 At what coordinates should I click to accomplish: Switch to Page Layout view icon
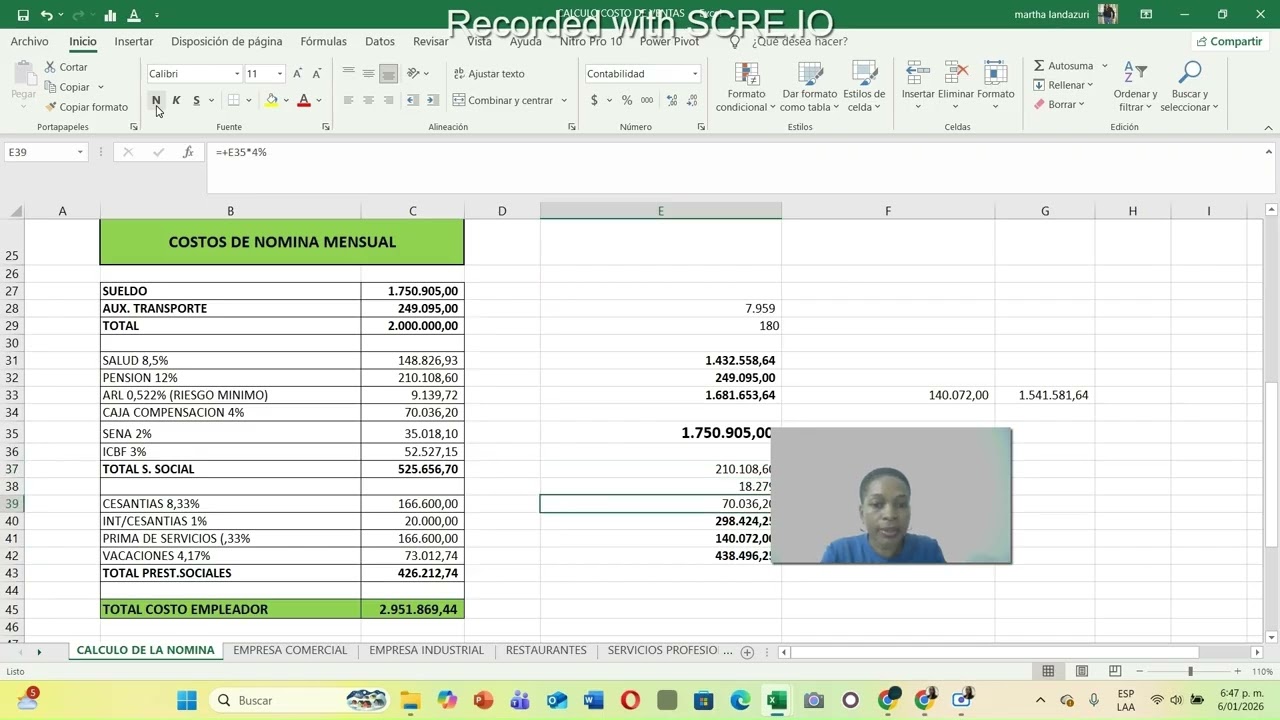point(1081,671)
